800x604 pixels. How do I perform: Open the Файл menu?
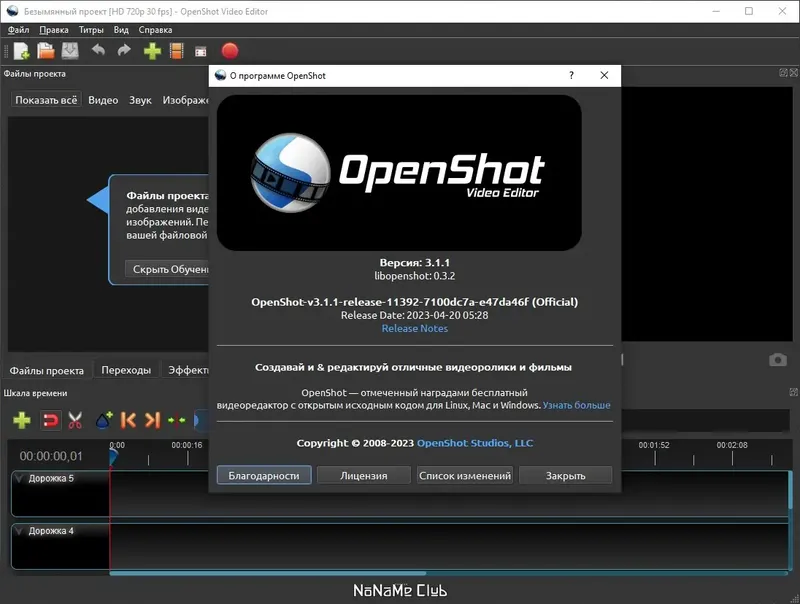click(x=18, y=30)
